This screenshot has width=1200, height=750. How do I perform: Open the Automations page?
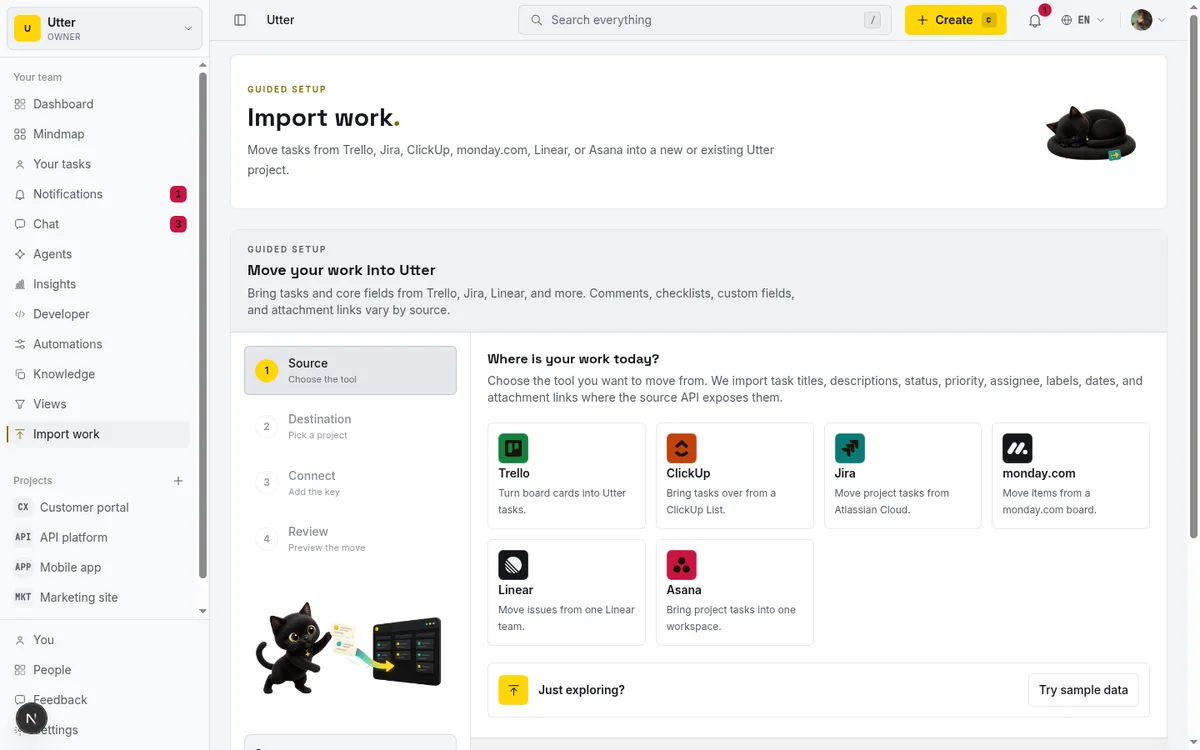coord(99,344)
